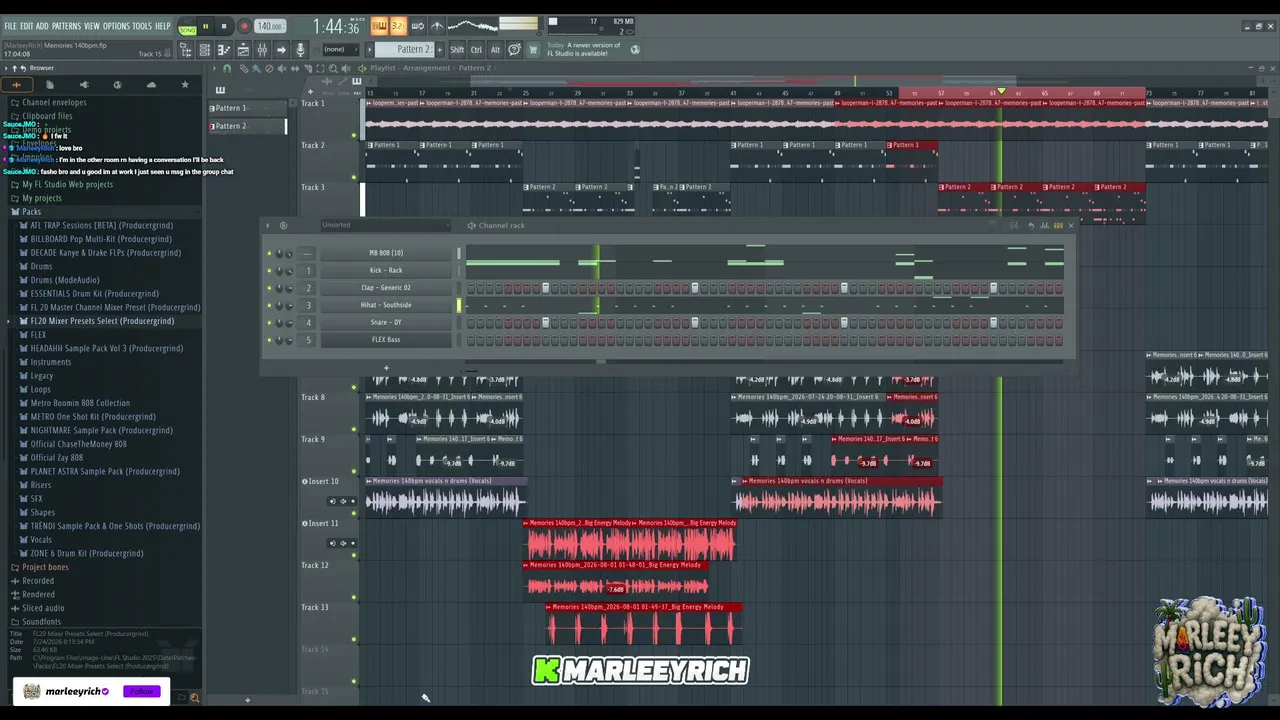Open the Piano roll from the toolbar
The image size is (1280, 720).
click(224, 50)
